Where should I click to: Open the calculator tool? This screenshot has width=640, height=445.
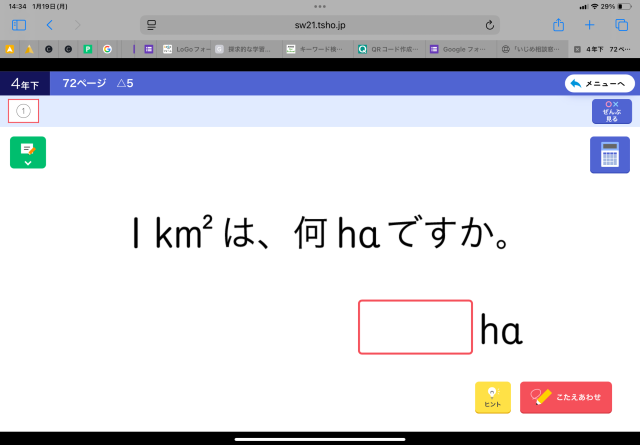pos(609,155)
